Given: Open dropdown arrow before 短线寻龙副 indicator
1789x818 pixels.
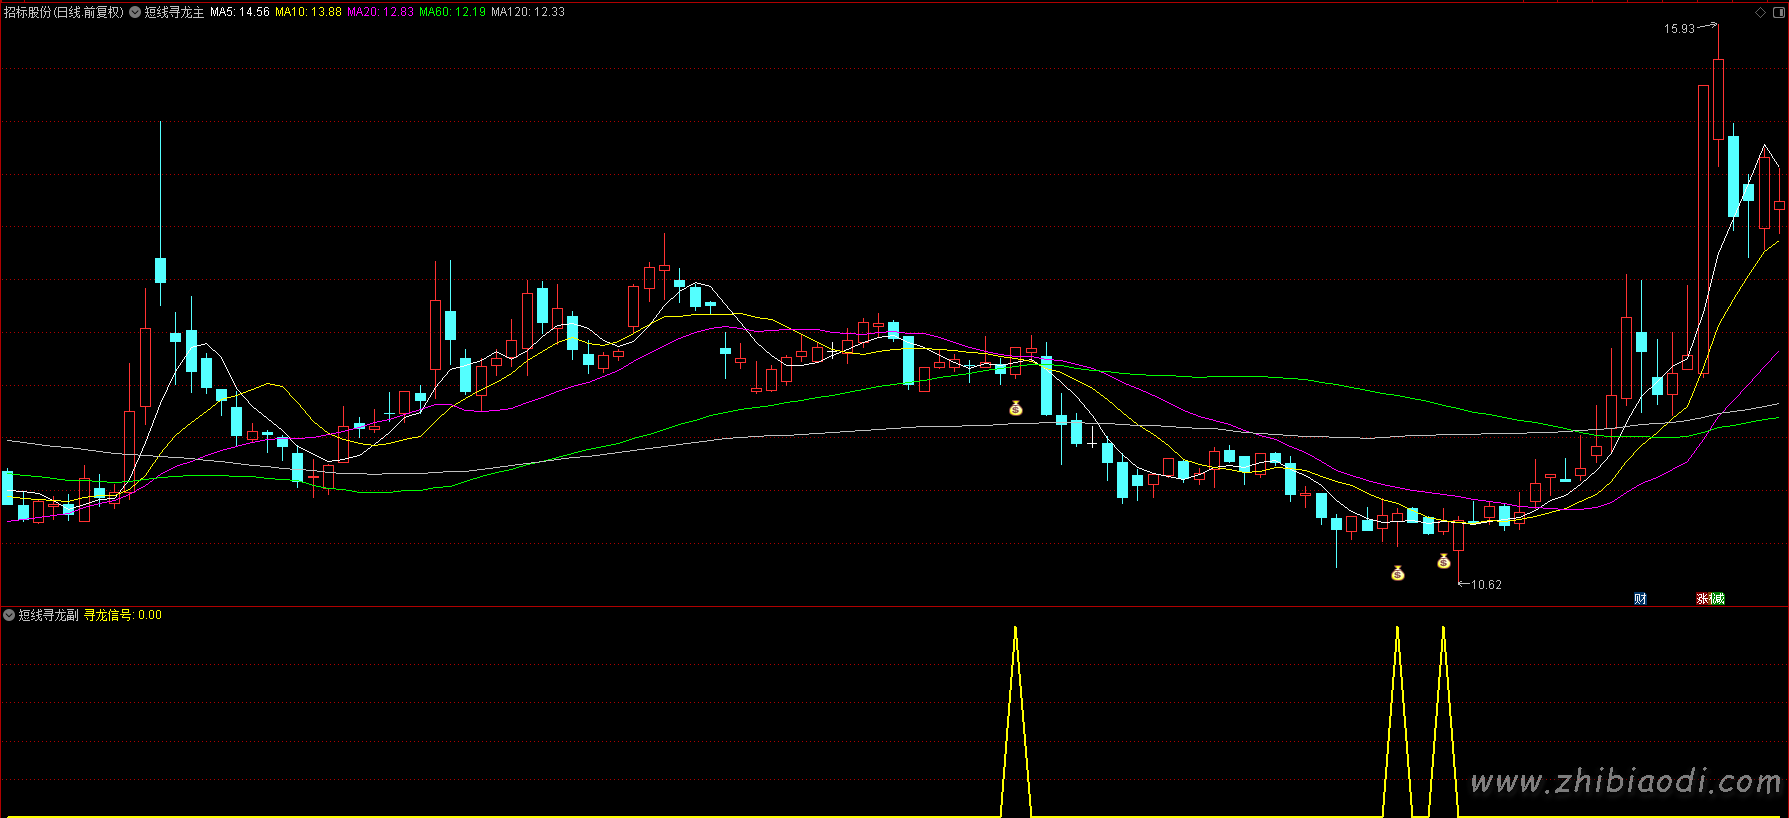Looking at the screenshot, I should [9, 615].
